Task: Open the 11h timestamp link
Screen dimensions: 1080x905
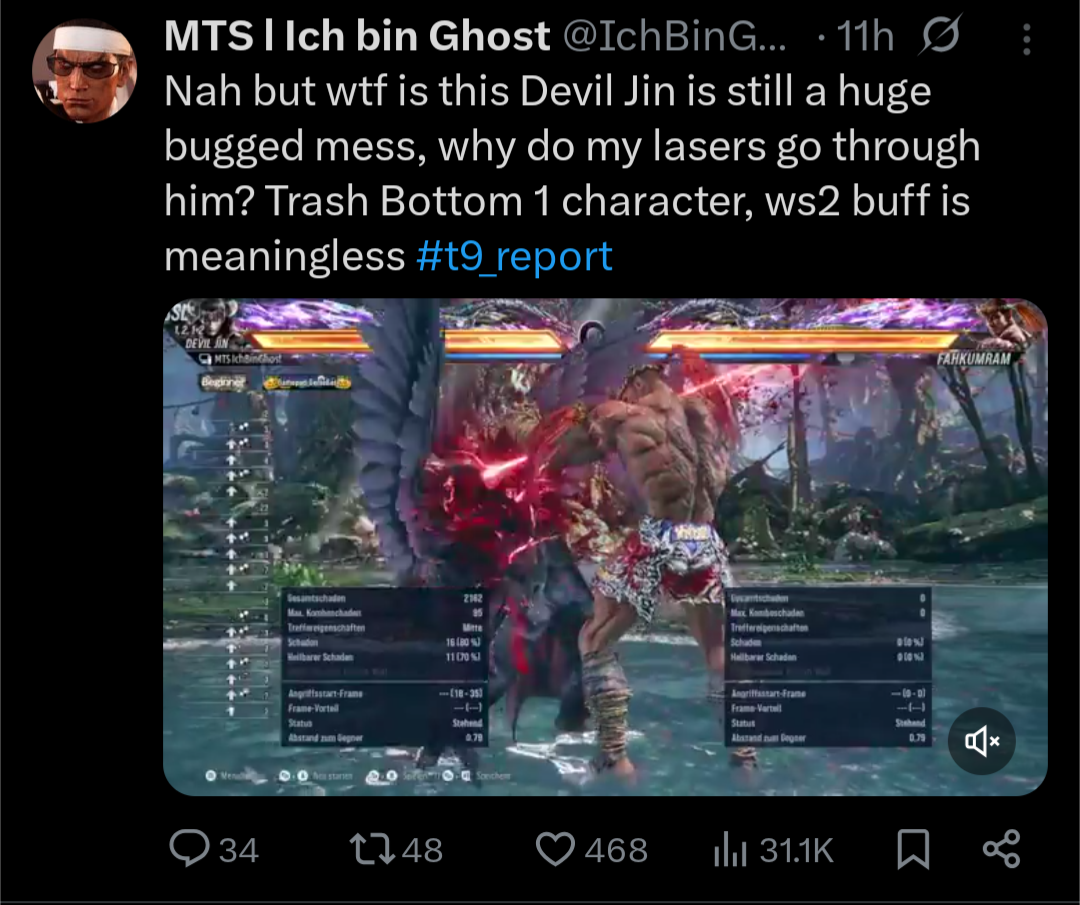Action: coord(865,36)
